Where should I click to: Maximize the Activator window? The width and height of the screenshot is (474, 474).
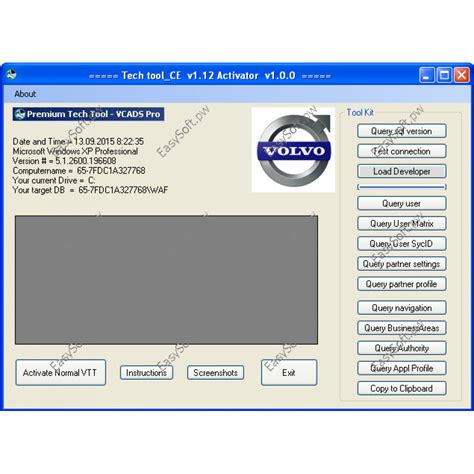[x=444, y=75]
